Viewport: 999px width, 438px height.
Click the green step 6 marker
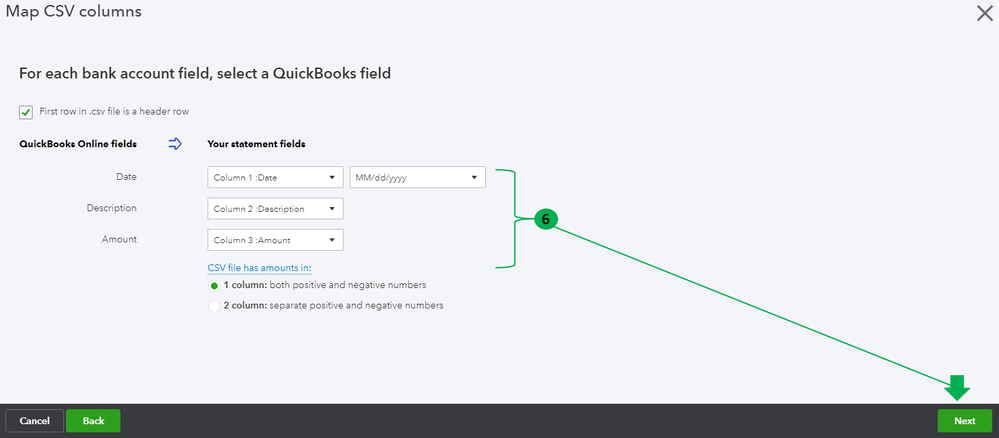(545, 218)
